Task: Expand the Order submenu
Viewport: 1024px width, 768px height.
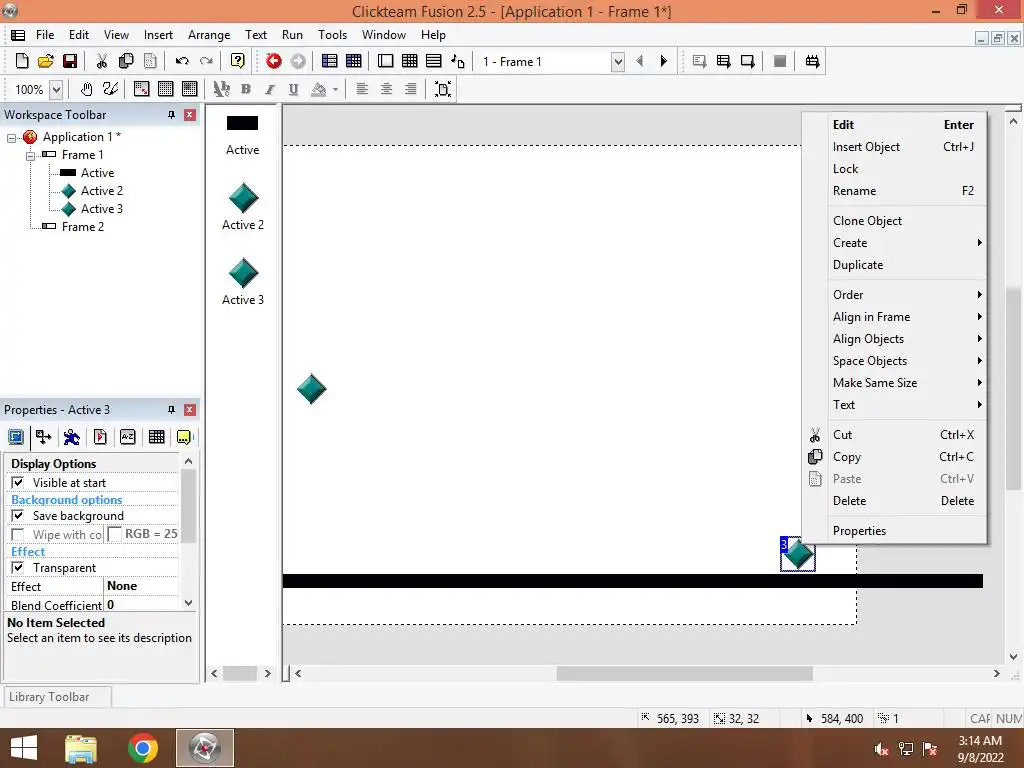Action: pyautogui.click(x=907, y=295)
